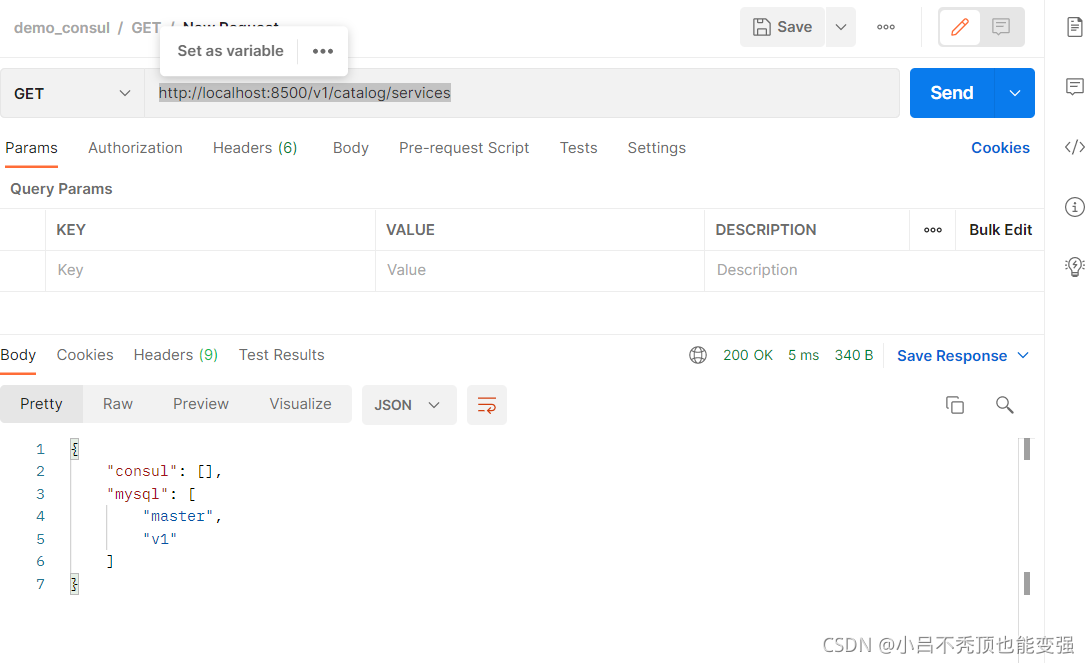
Task: Select the Authorization tab
Action: click(x=135, y=148)
